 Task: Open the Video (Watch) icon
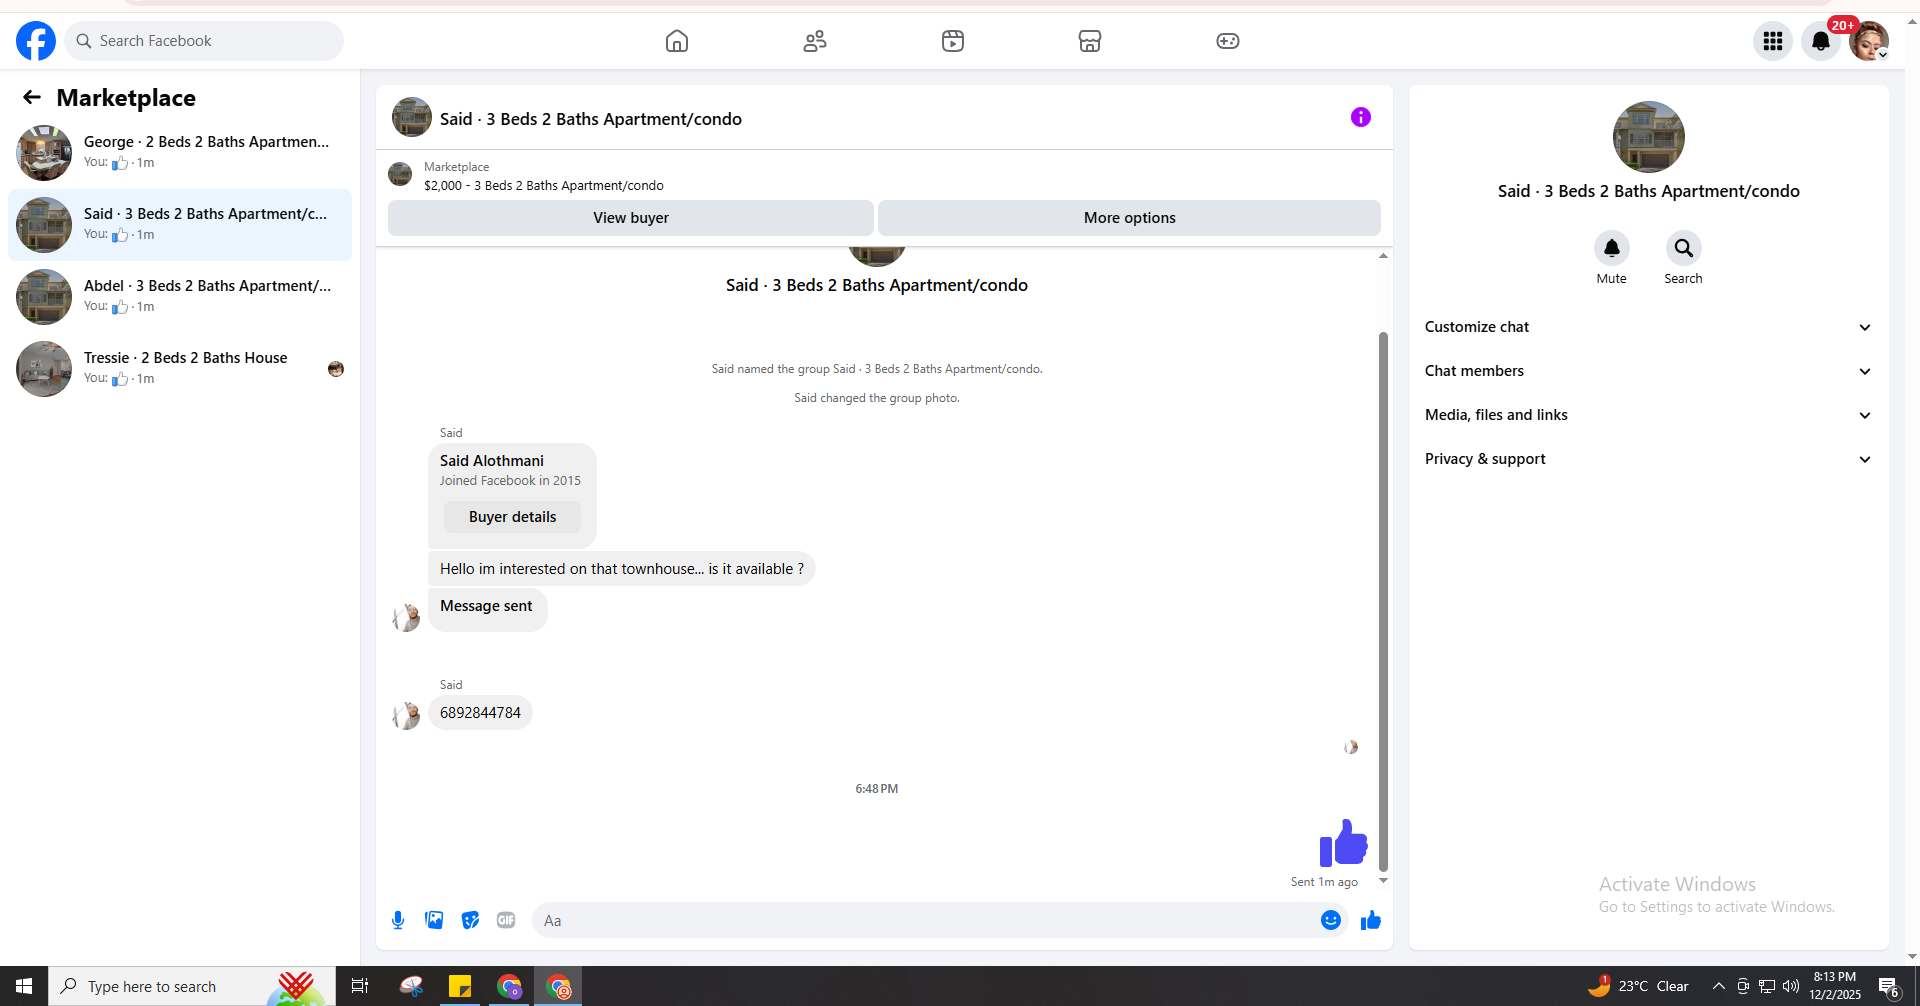coord(953,41)
